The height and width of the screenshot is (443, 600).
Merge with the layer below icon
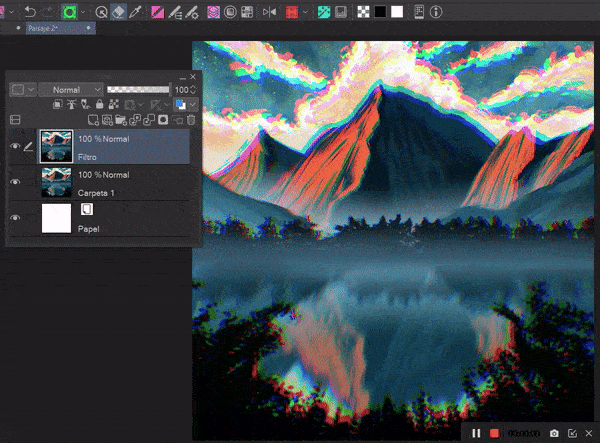[x=149, y=120]
